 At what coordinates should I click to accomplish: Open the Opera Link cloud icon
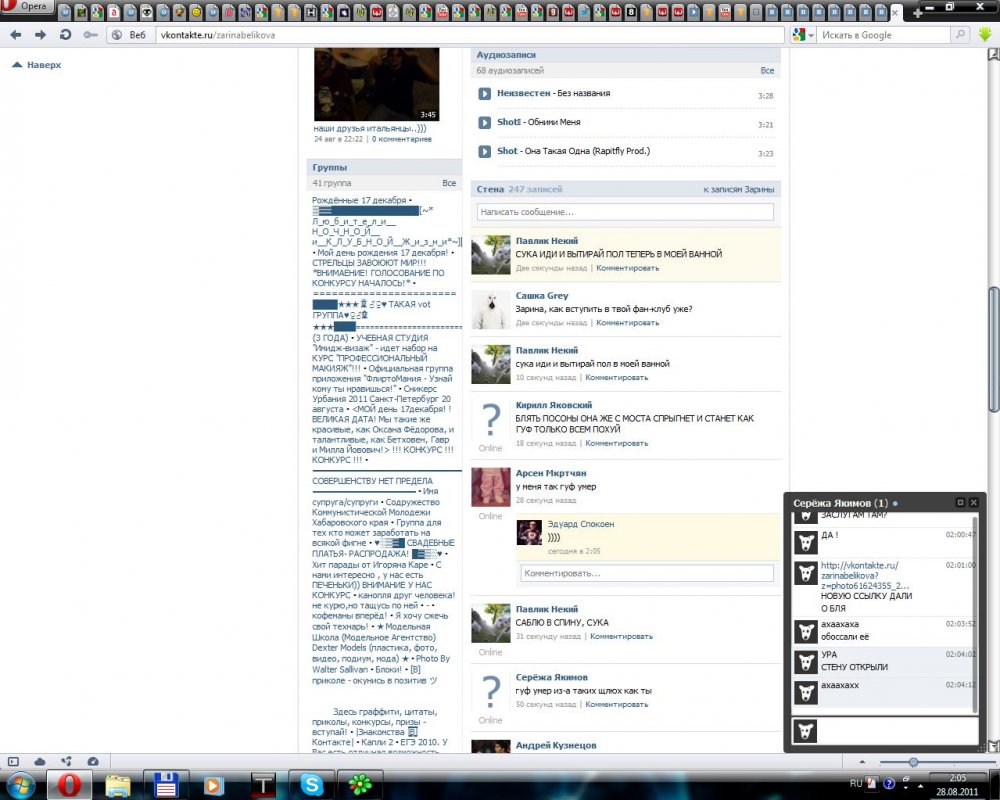(40, 762)
